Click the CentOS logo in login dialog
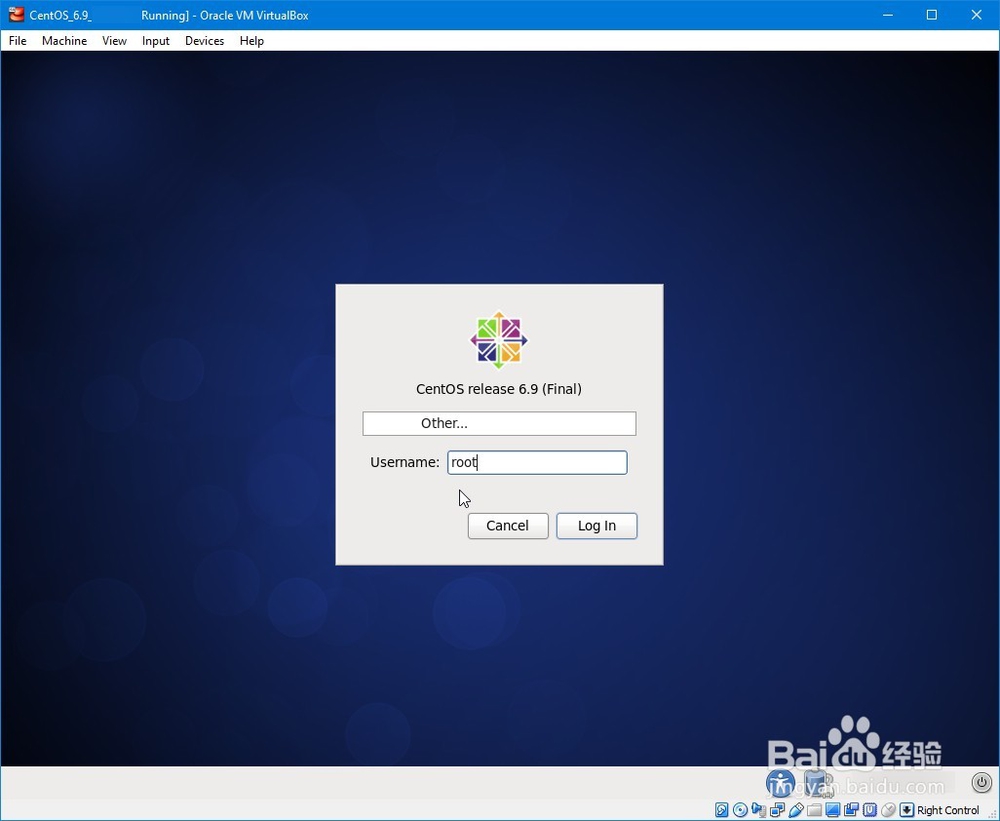 (x=499, y=340)
